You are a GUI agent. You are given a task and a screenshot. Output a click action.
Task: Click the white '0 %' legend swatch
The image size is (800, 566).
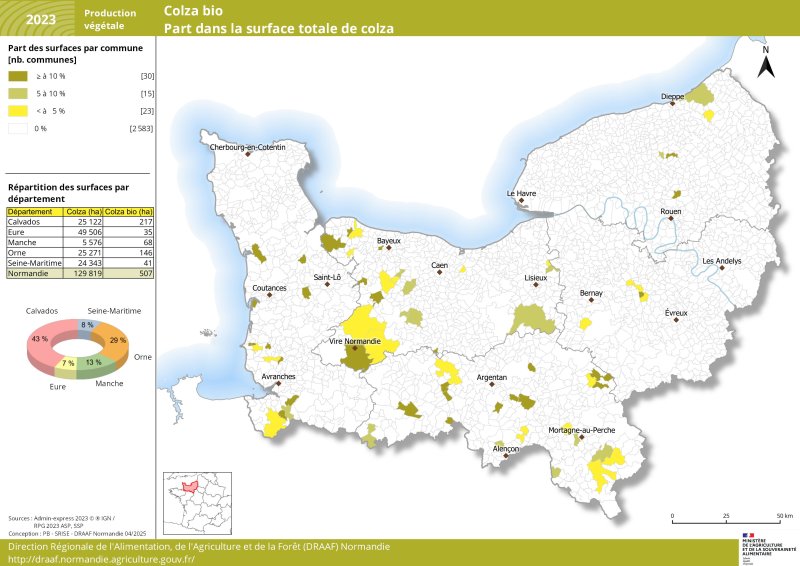[18, 128]
